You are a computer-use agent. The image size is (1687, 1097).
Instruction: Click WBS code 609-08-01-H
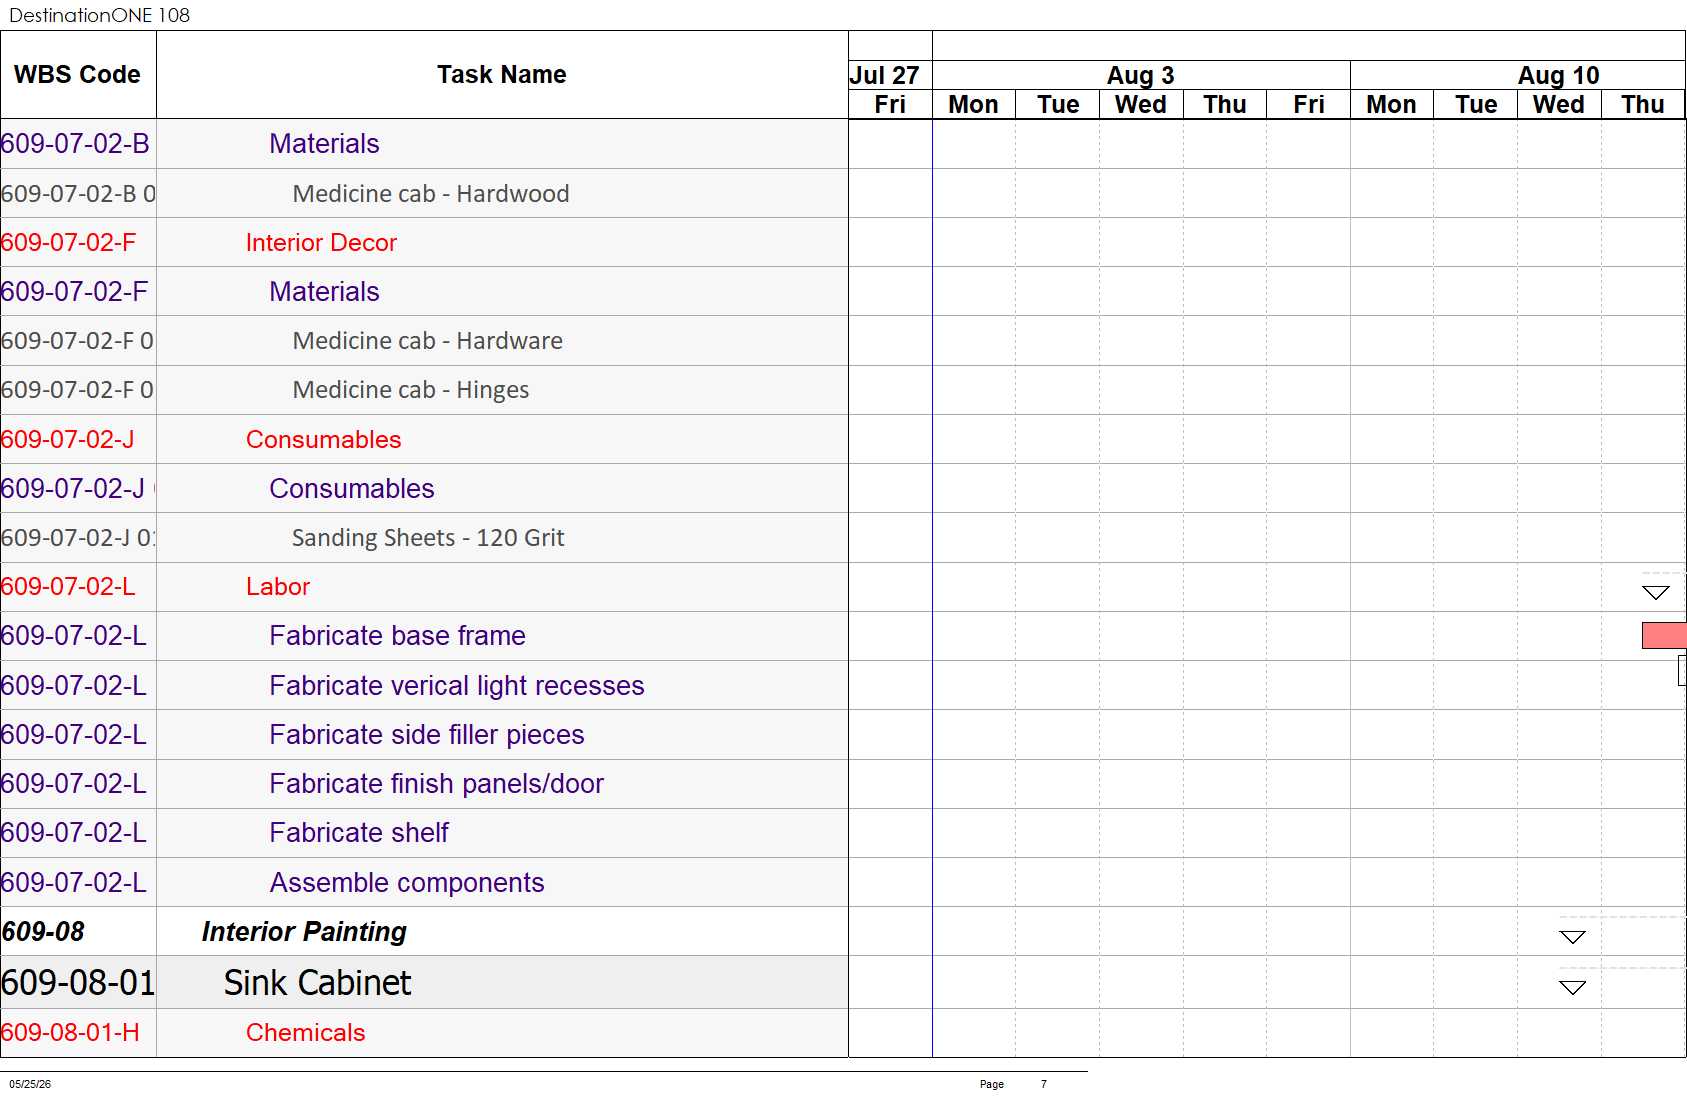(70, 1033)
